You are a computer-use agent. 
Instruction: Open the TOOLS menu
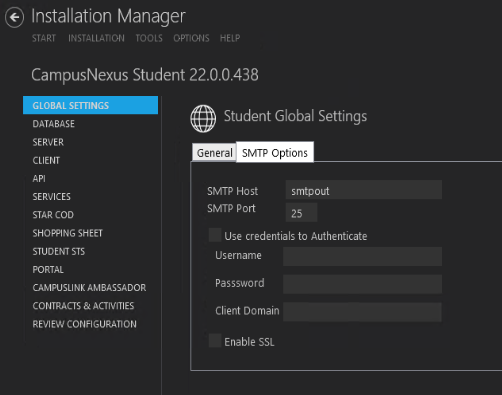click(149, 38)
